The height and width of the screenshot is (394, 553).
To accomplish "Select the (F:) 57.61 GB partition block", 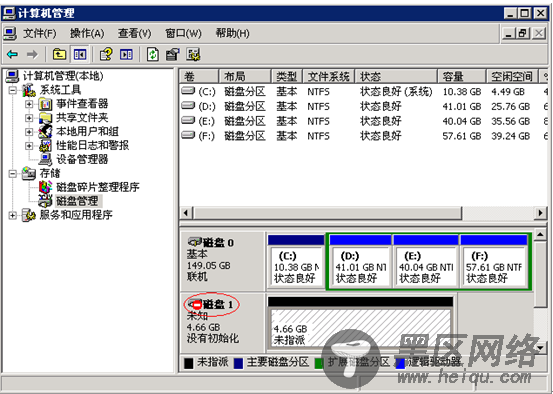I will (494, 262).
